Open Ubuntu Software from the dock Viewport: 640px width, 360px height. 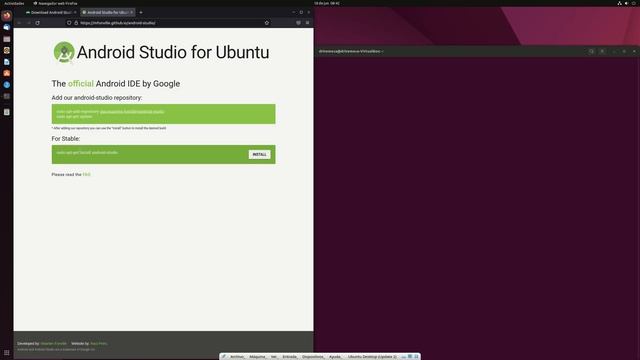point(7,73)
